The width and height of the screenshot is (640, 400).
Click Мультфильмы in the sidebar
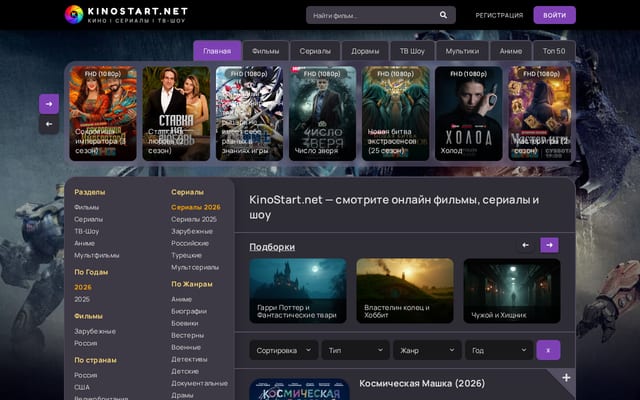(97, 255)
